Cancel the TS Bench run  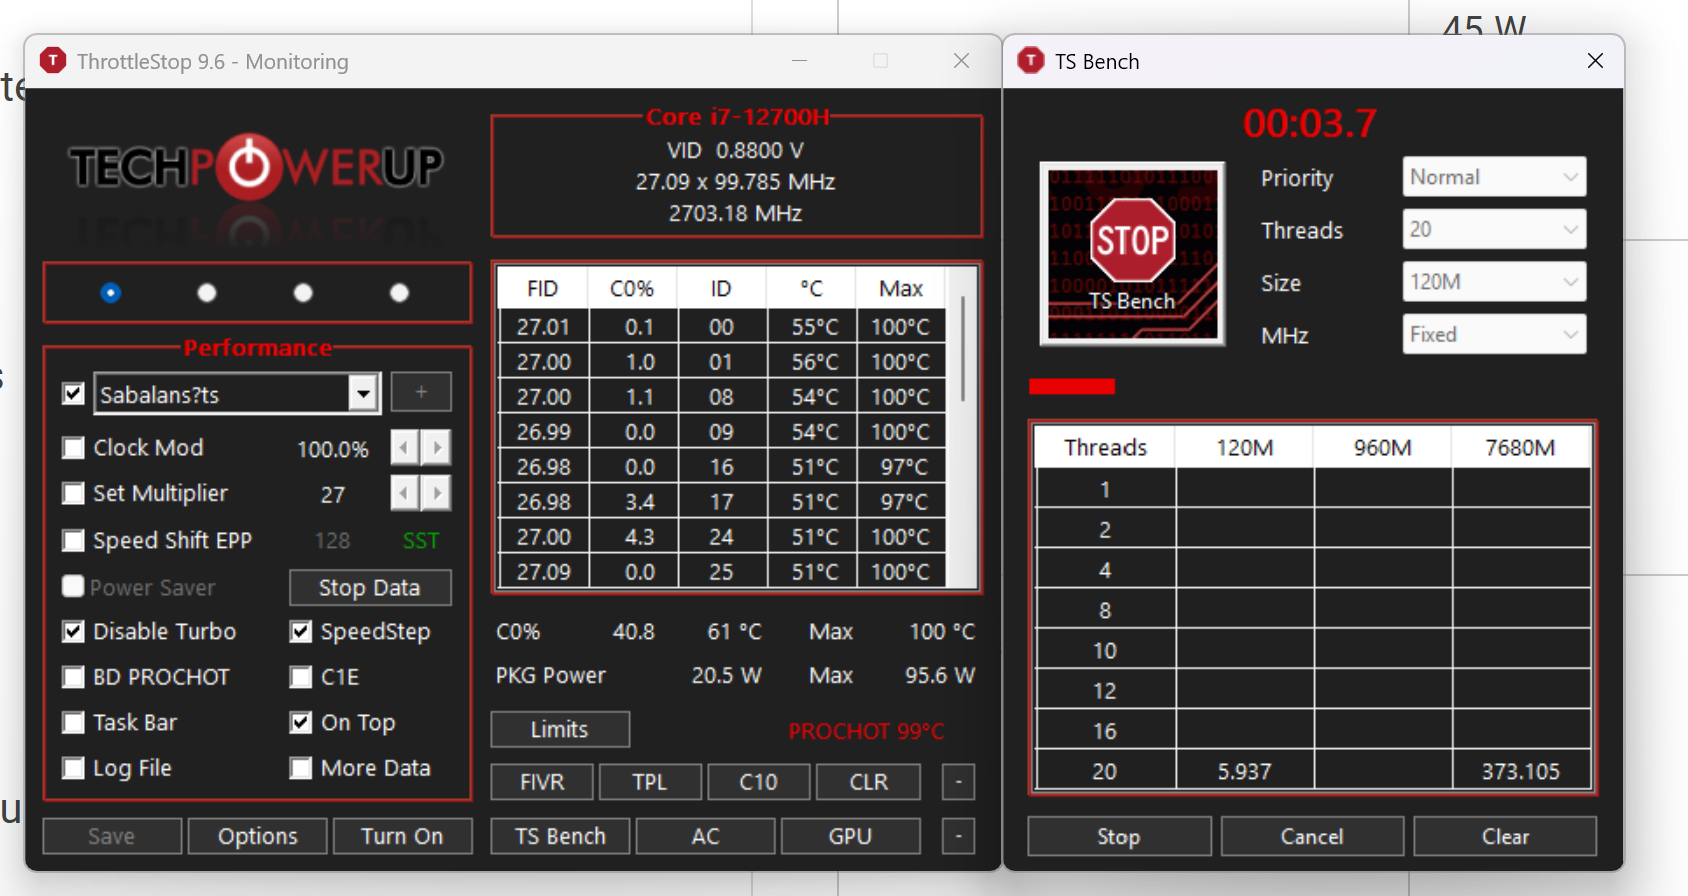[1312, 836]
